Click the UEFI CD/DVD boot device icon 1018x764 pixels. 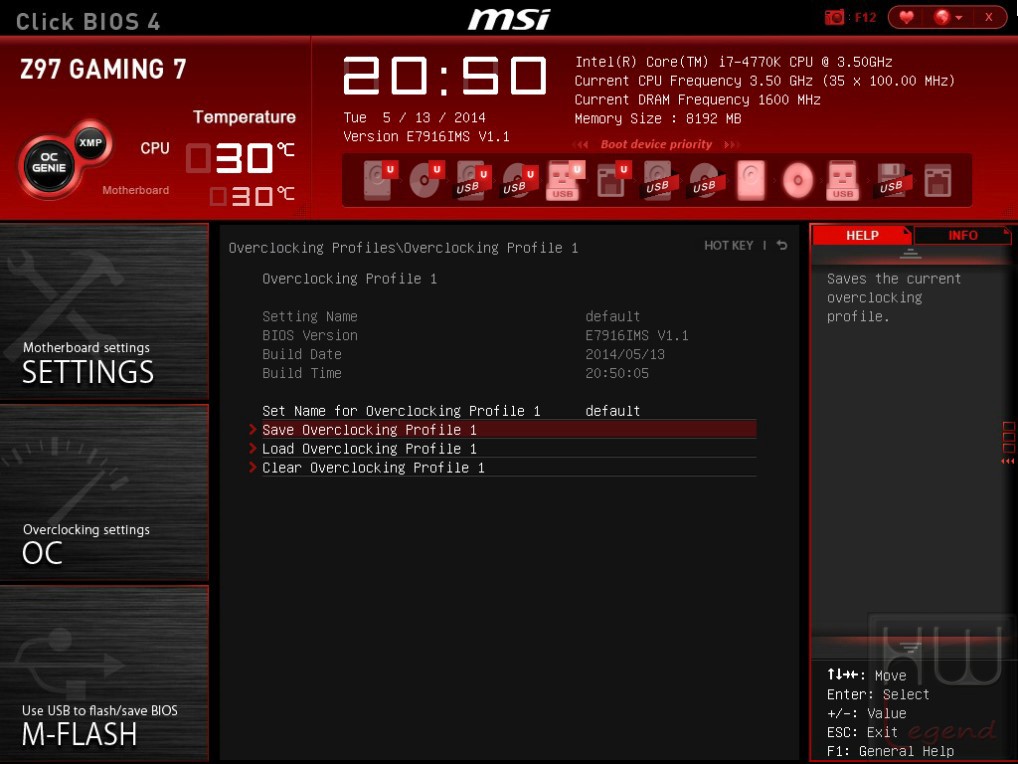tap(426, 180)
